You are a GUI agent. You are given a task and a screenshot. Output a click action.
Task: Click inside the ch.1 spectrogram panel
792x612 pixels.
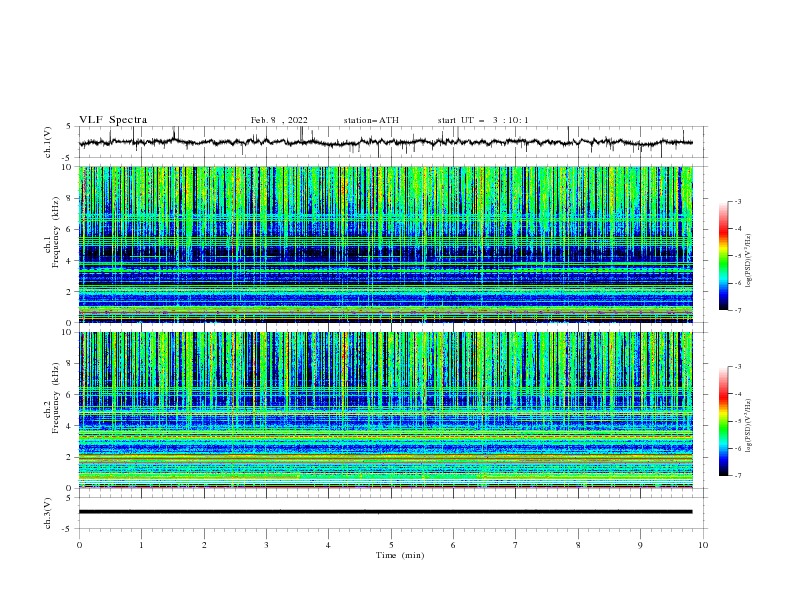pyautogui.click(x=386, y=244)
